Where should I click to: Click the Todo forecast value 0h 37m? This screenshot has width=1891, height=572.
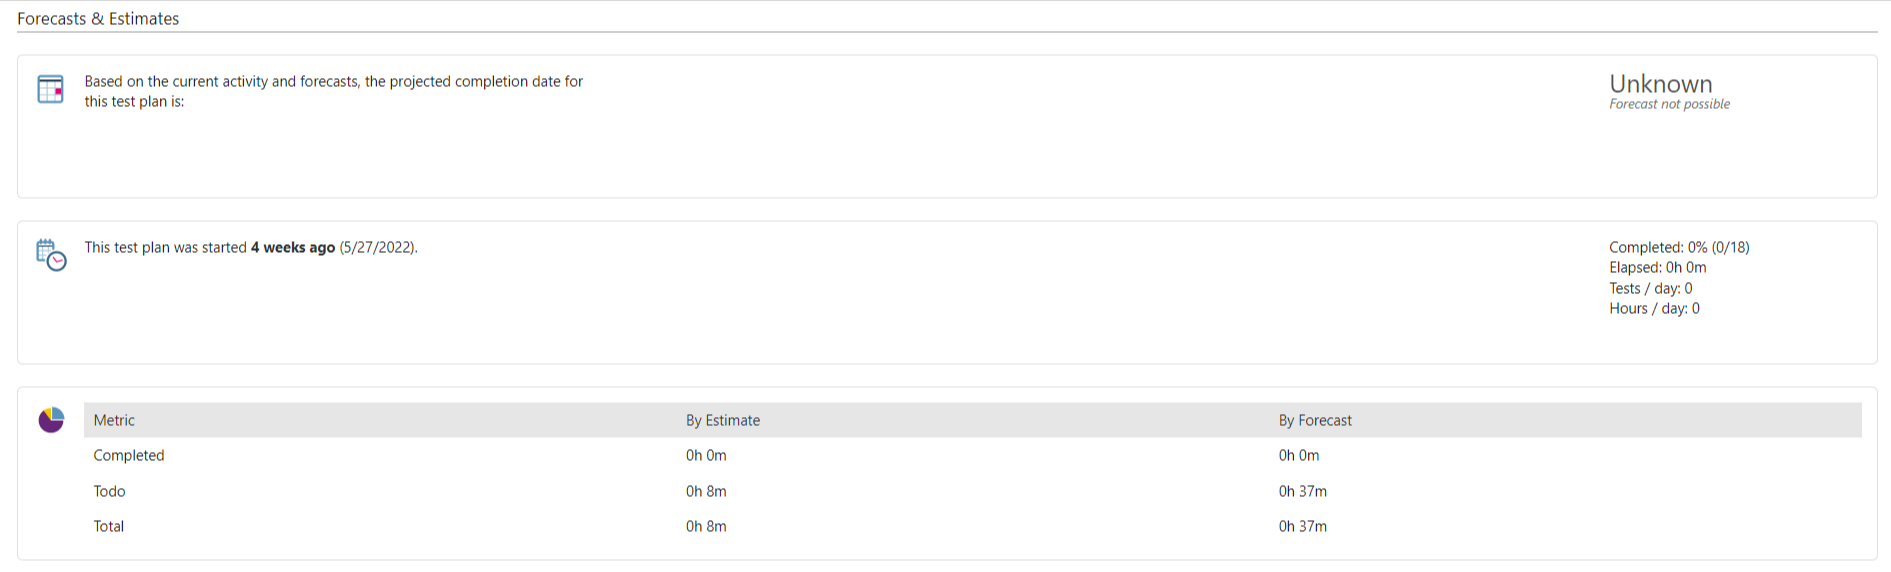pos(1302,492)
